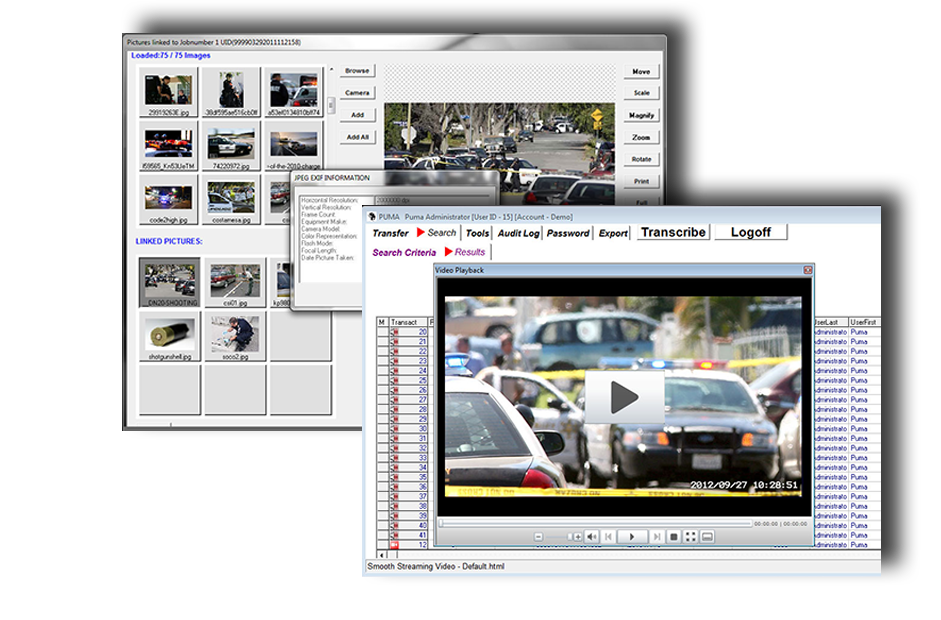Click the media icon for transaction 25
Image resolution: width=941 pixels, height=620 pixels.
coord(395,381)
